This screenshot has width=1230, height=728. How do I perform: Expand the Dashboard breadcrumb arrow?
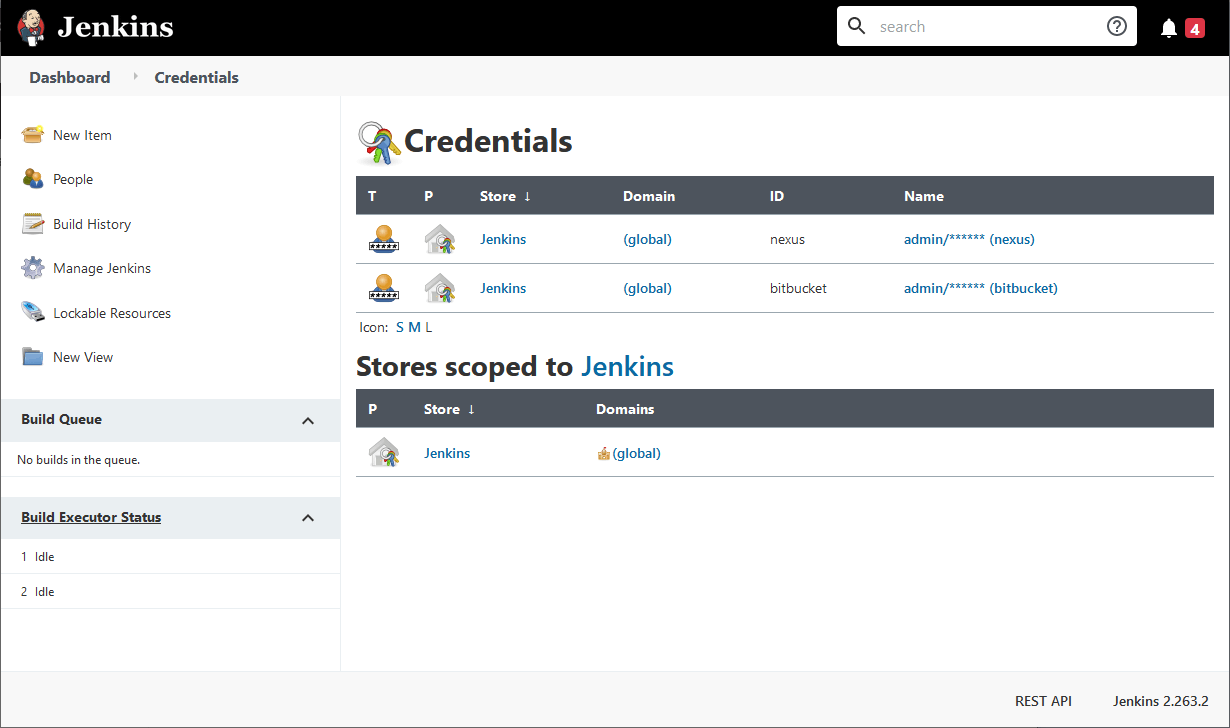tap(135, 77)
